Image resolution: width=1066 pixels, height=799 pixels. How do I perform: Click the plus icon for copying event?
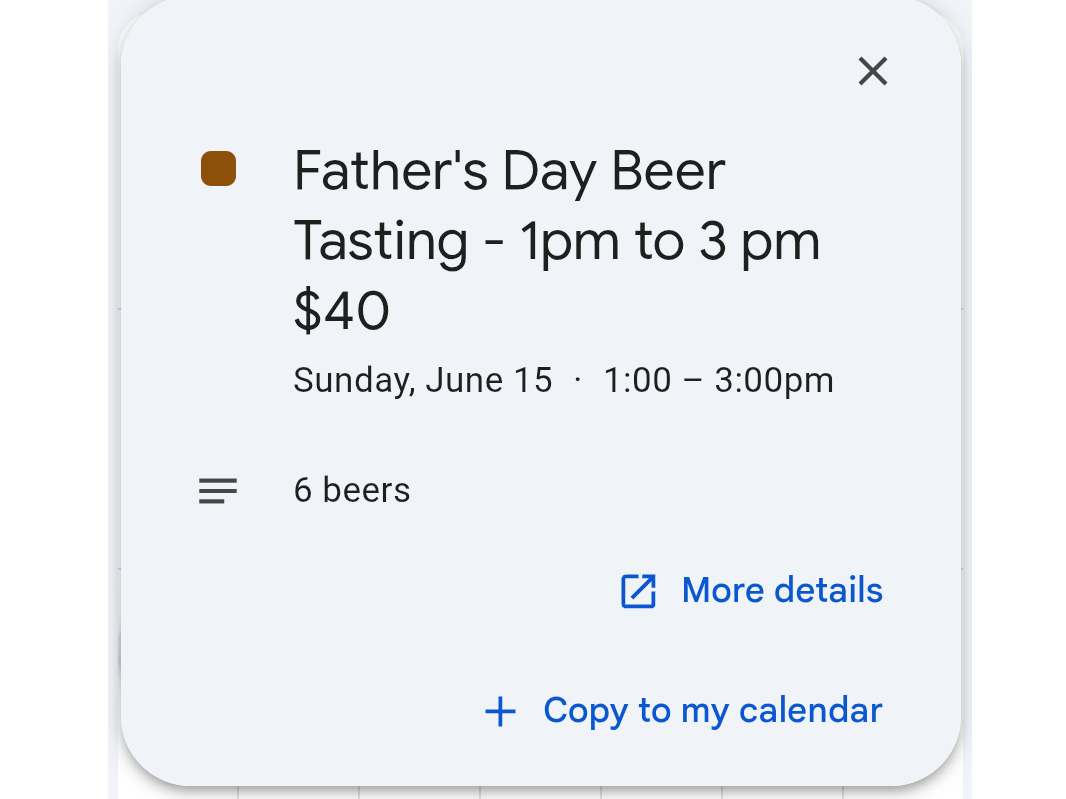(x=500, y=711)
